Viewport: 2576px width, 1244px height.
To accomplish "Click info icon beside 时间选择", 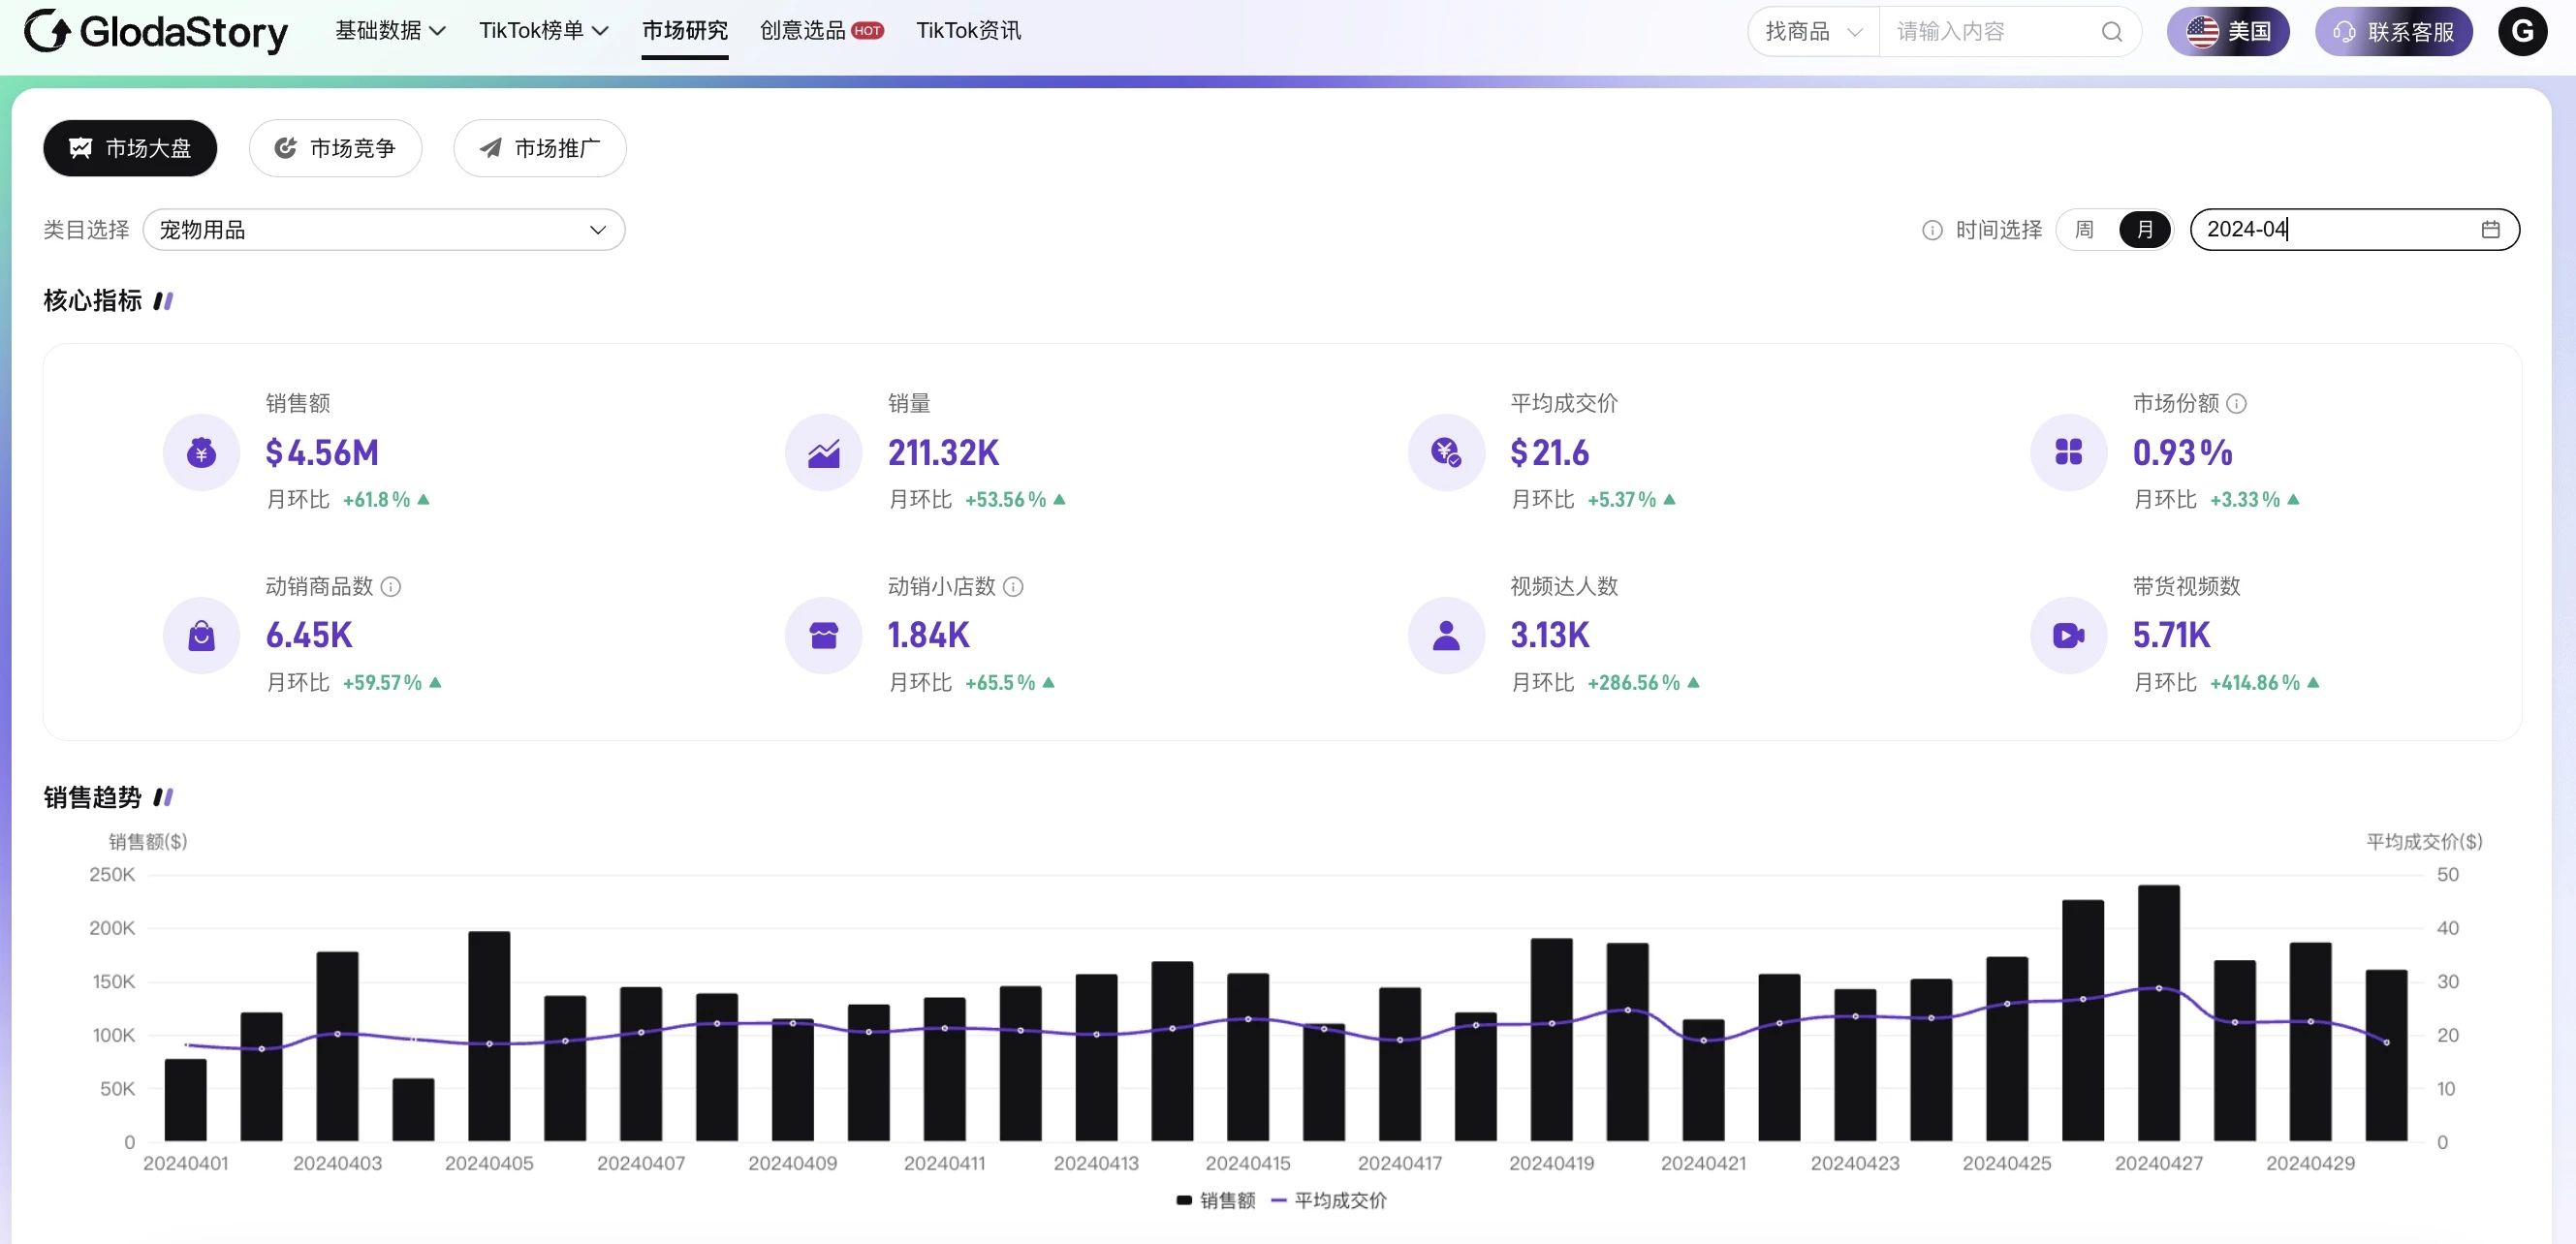I will [x=1932, y=231].
